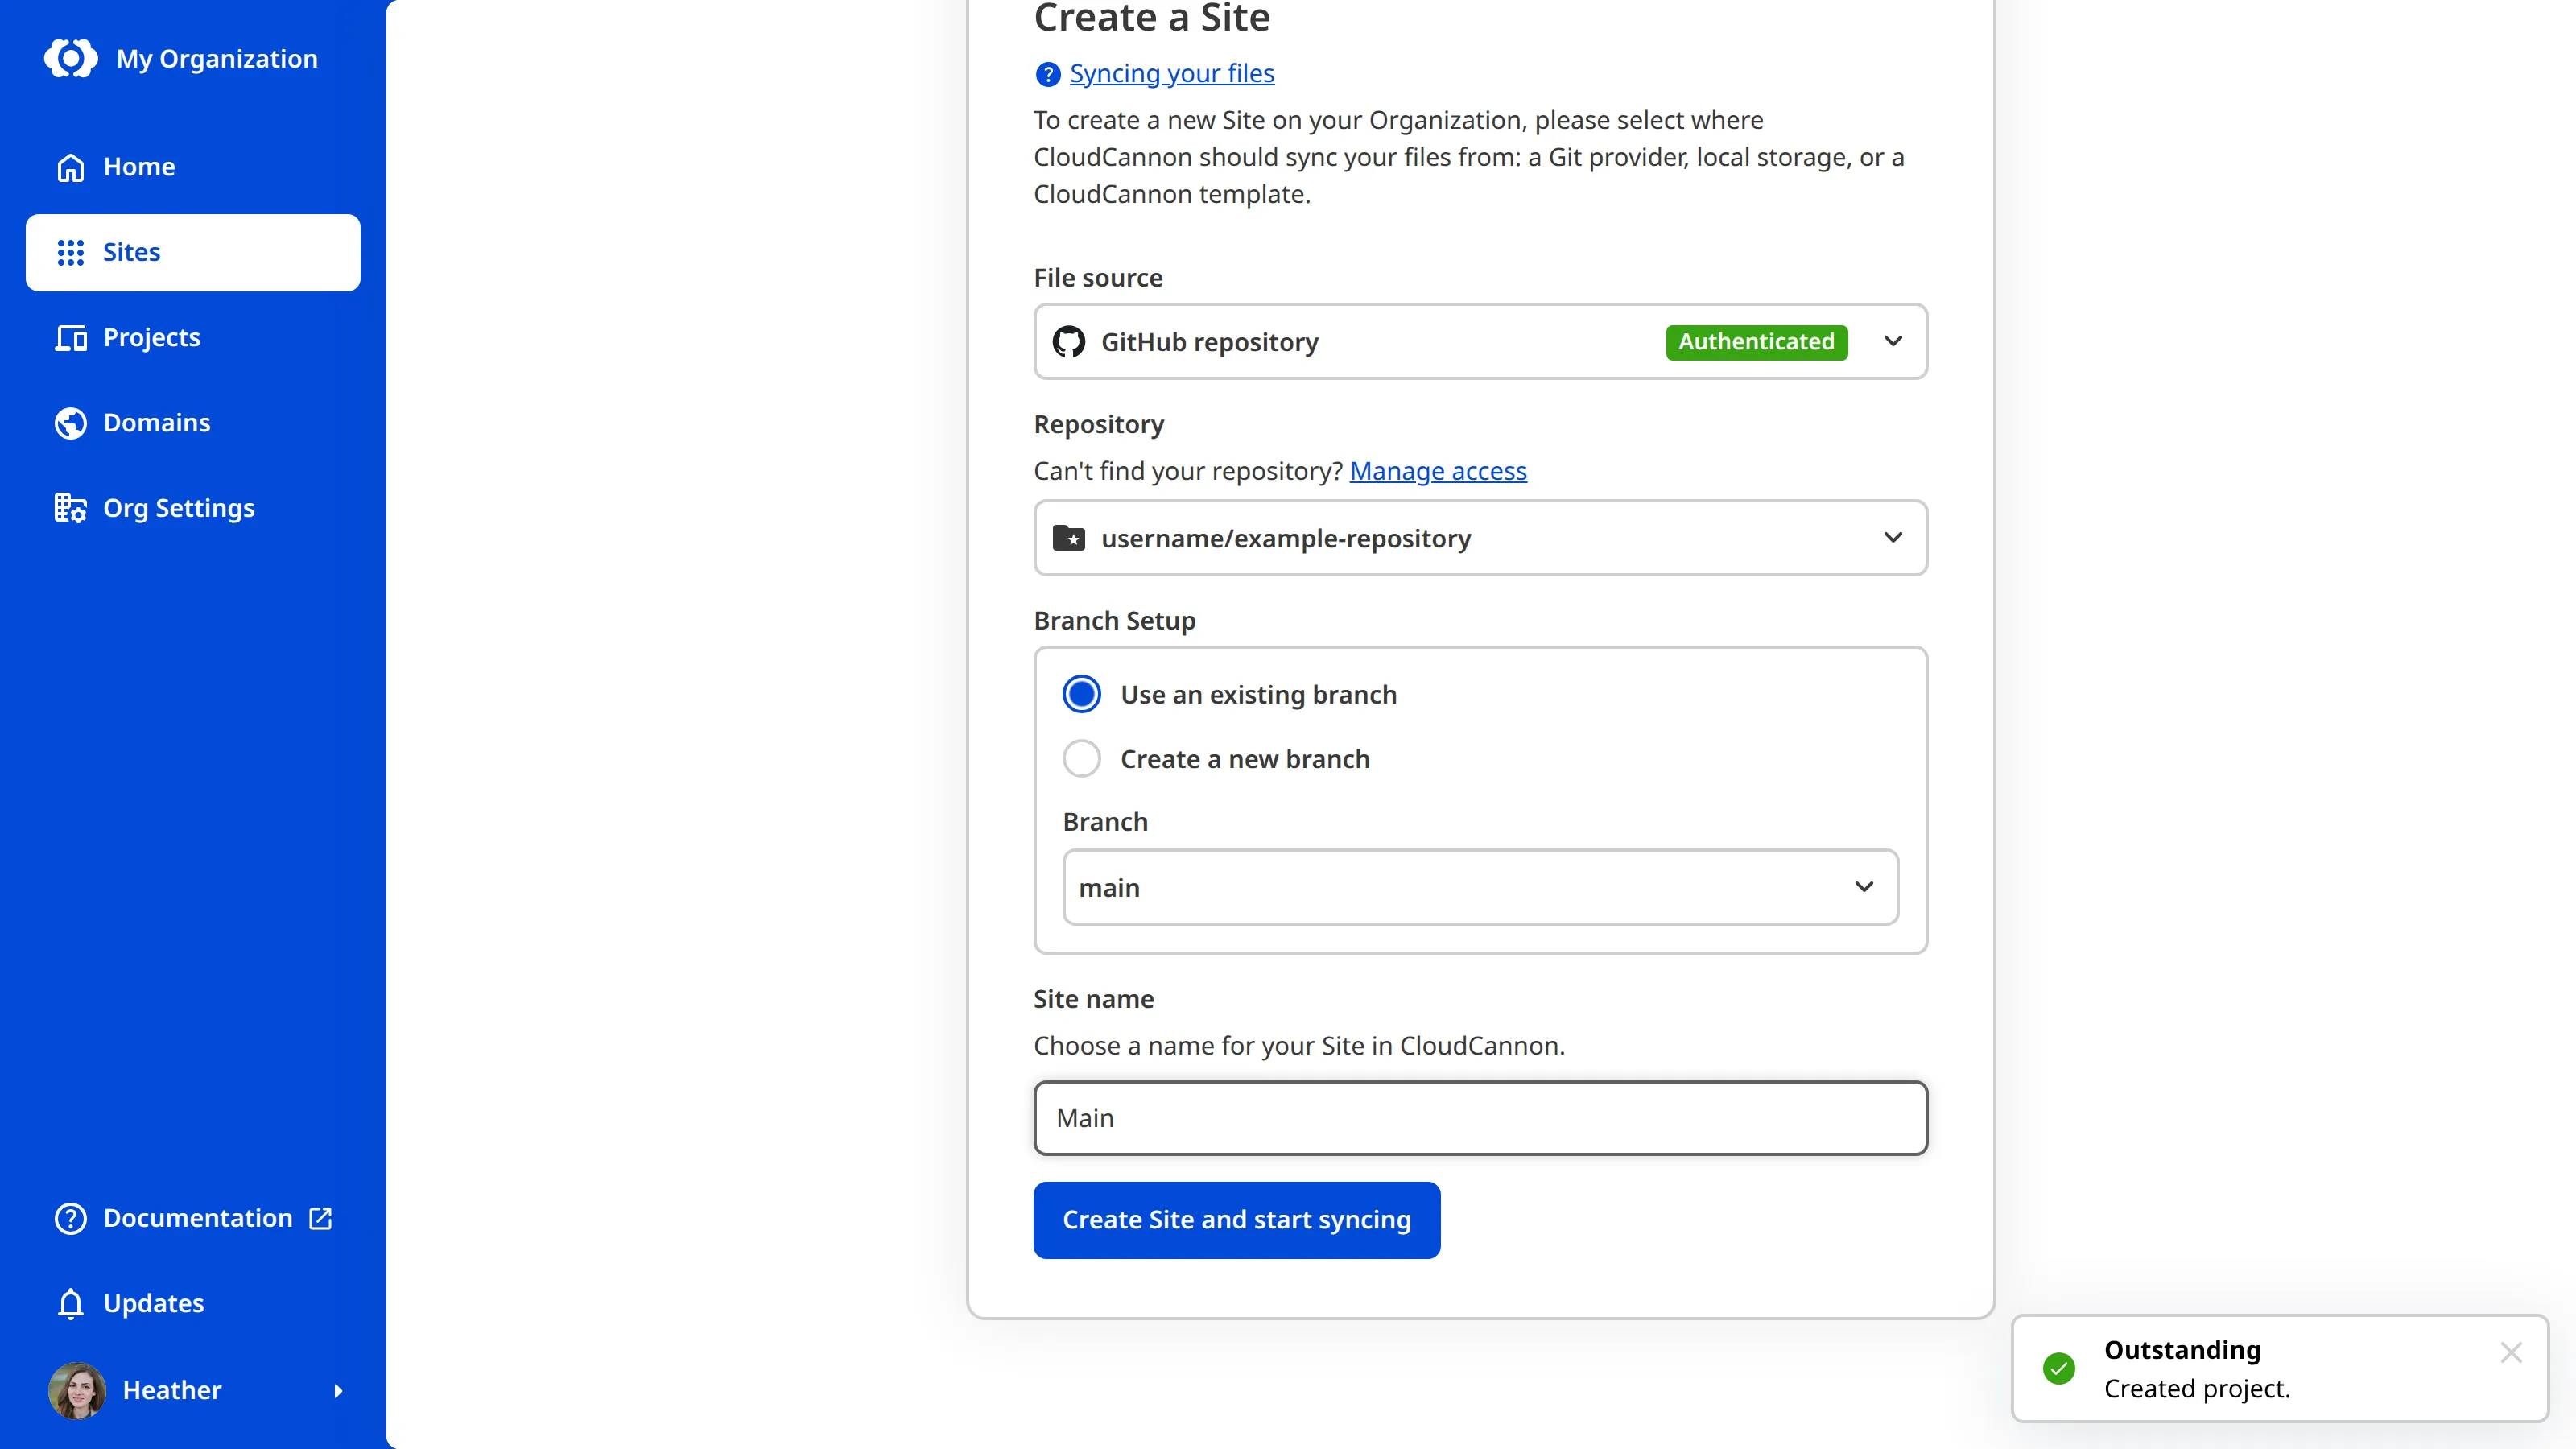Click the Home house icon
Screen dimensions: 2576x1449
click(71, 167)
